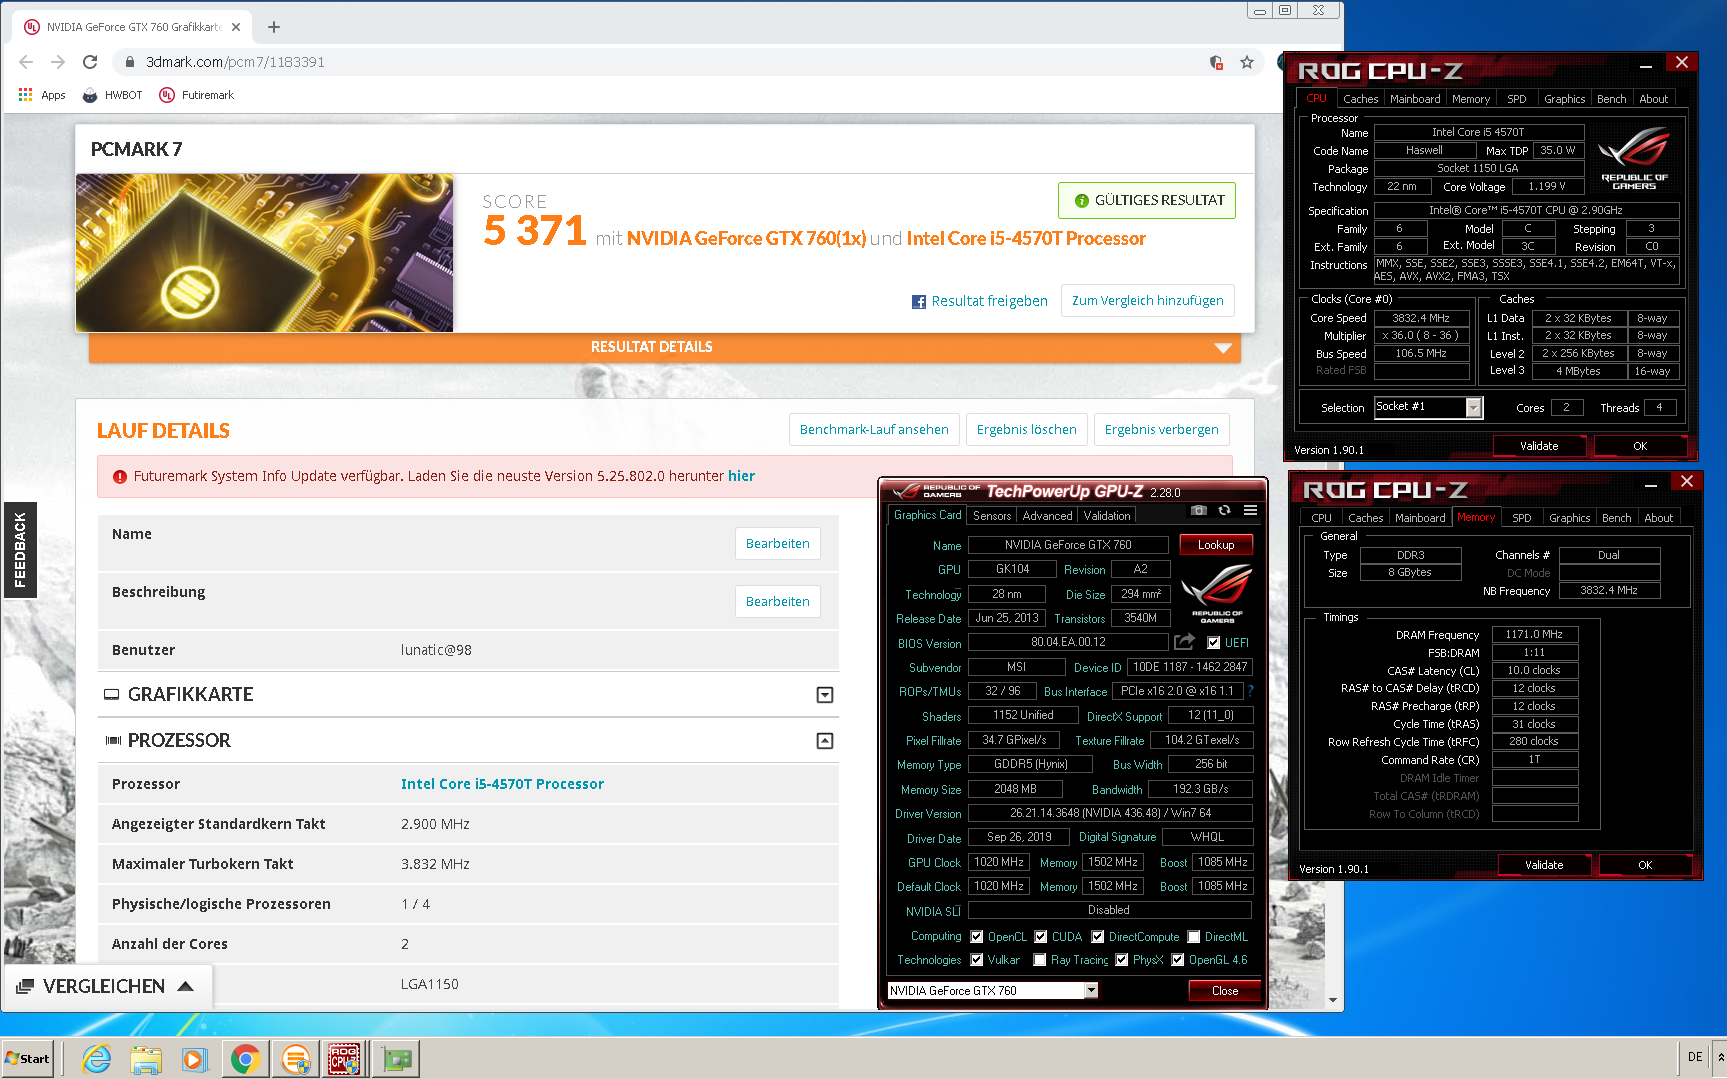Reload the browser page
The height and width of the screenshot is (1079, 1727).
coord(90,62)
